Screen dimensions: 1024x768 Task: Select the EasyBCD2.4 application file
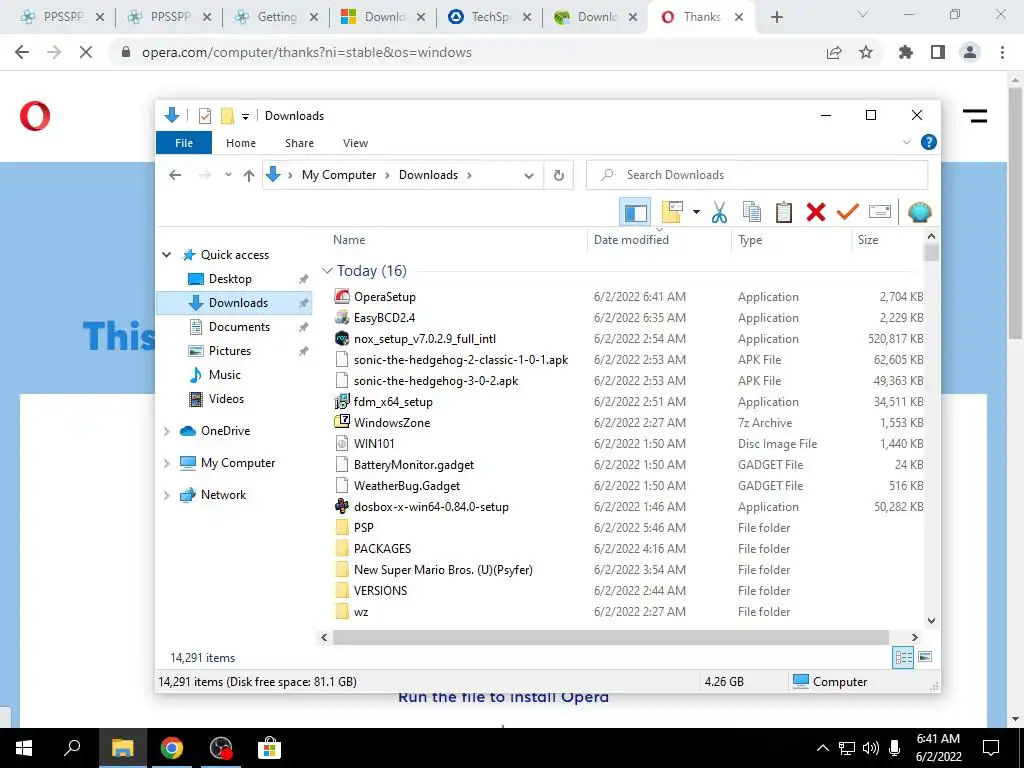point(384,317)
